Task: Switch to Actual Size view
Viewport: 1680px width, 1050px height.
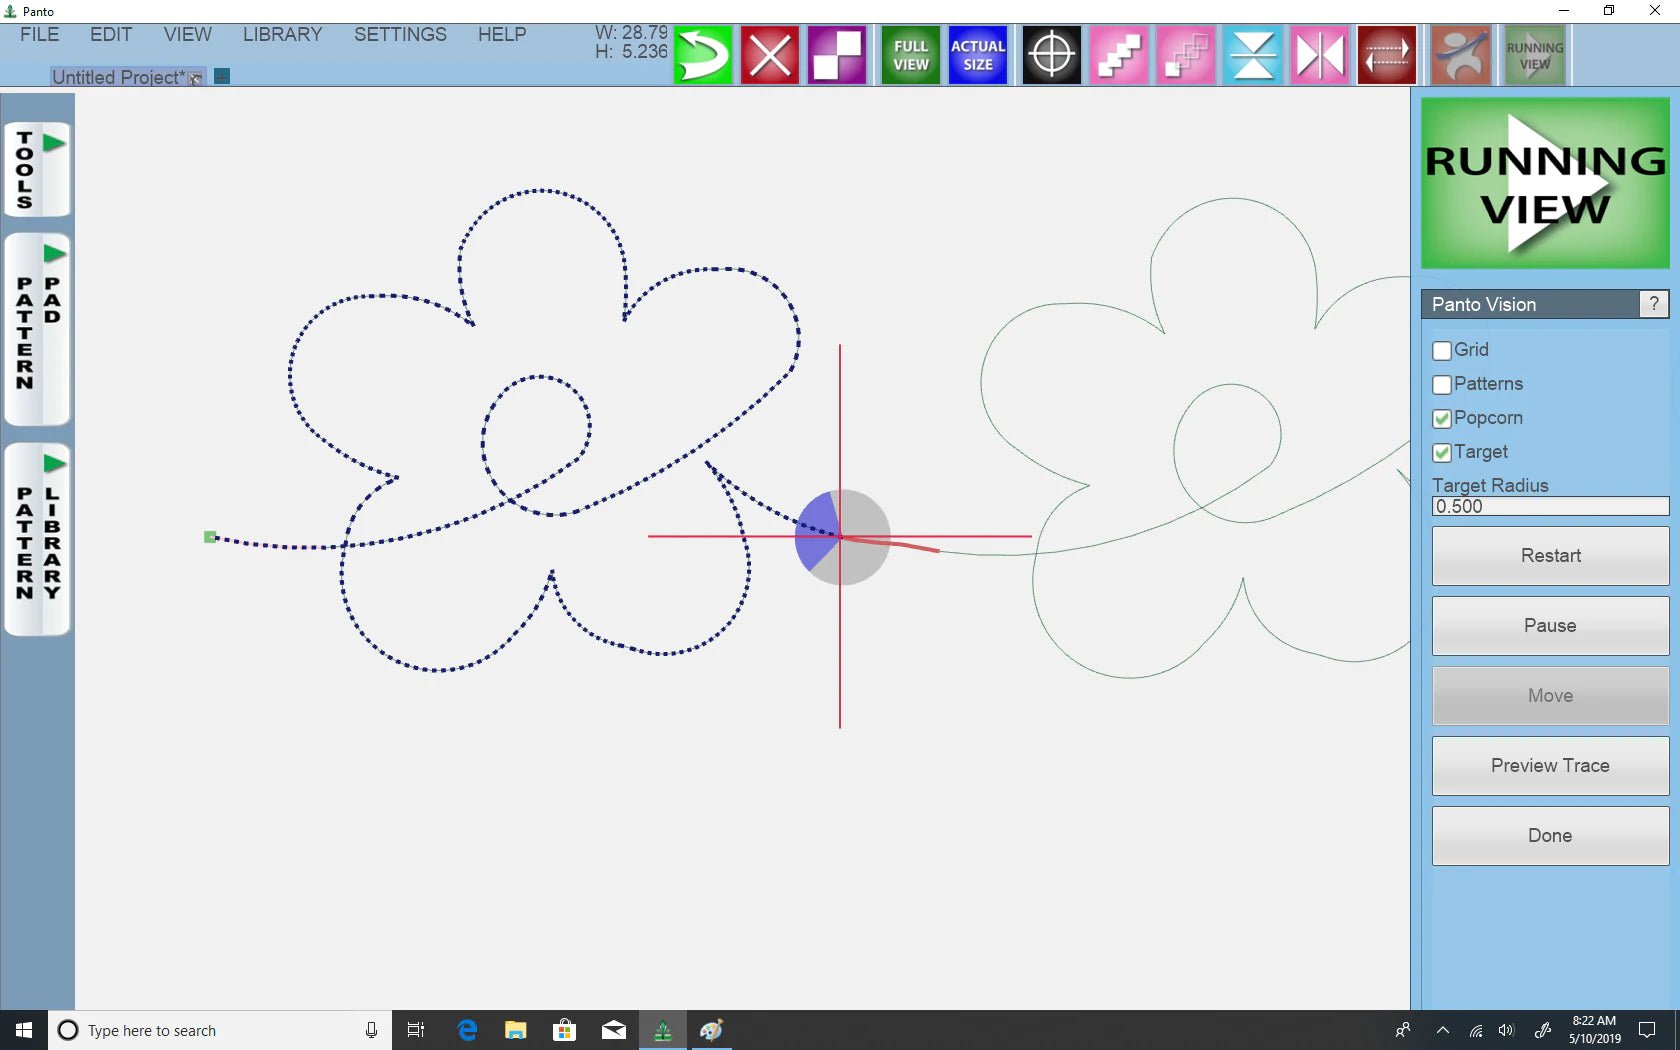Action: point(977,55)
